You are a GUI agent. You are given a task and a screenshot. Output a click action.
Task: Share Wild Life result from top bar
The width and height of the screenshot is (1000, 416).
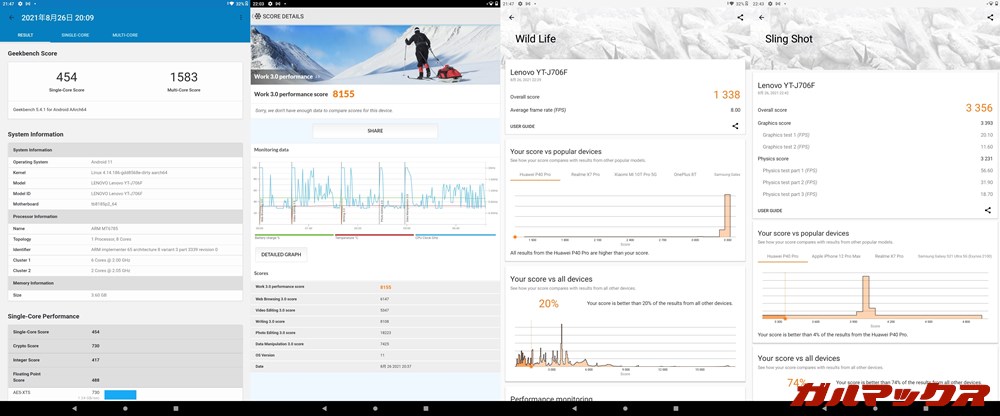(739, 17)
